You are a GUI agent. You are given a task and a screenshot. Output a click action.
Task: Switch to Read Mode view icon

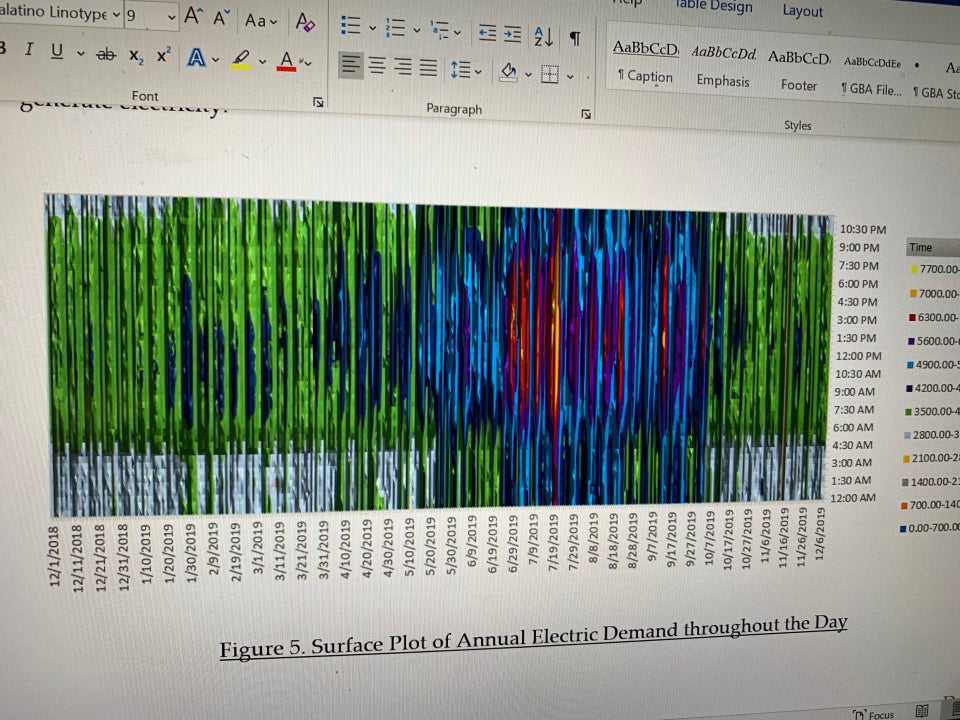point(921,711)
